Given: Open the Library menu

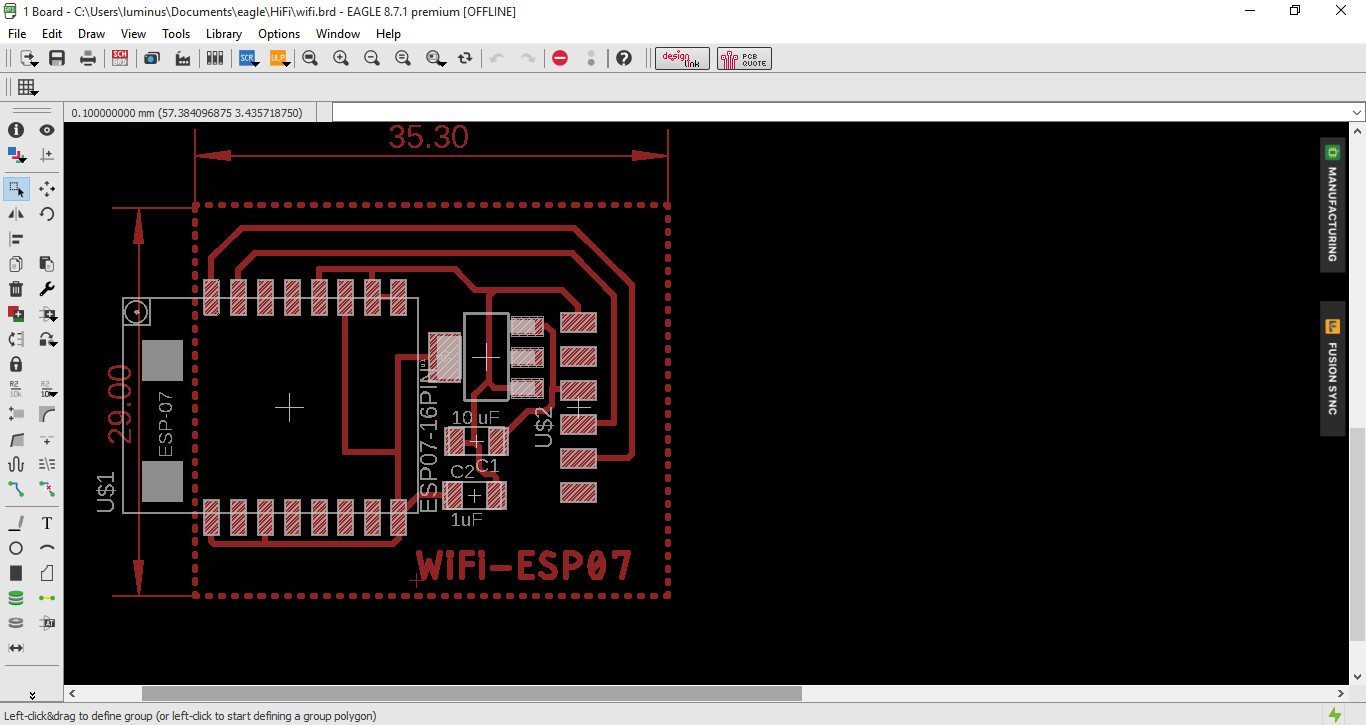Looking at the screenshot, I should [224, 33].
